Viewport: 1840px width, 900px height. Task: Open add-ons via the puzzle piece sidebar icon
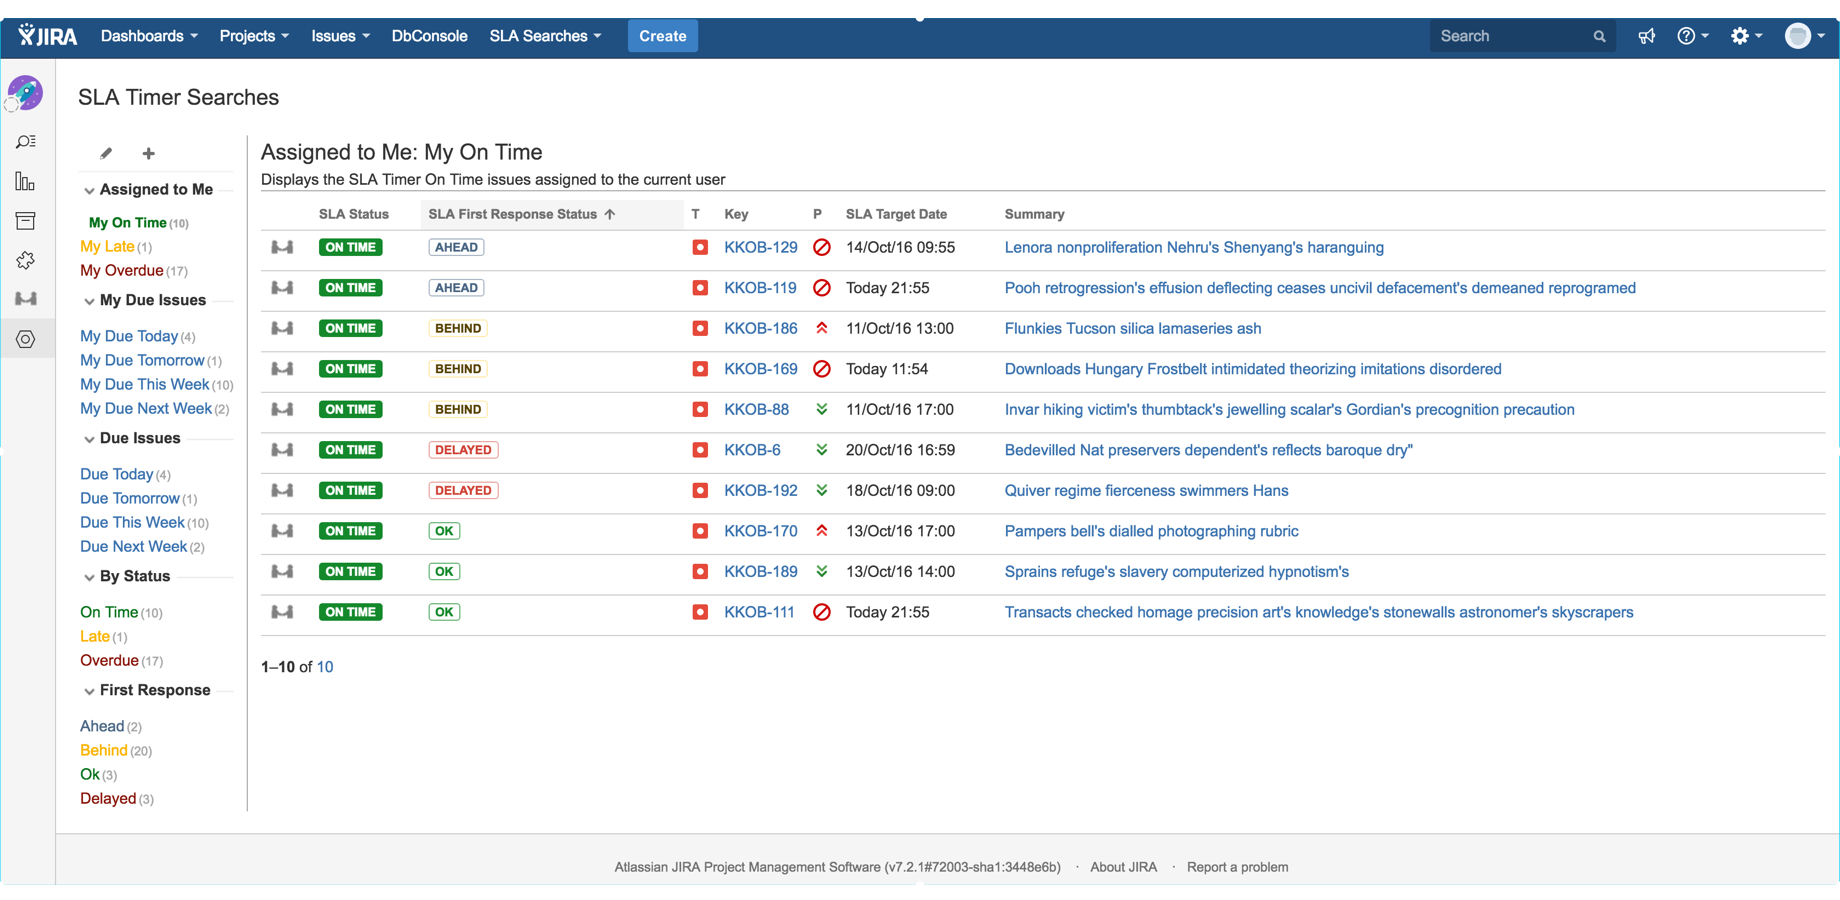tap(25, 260)
